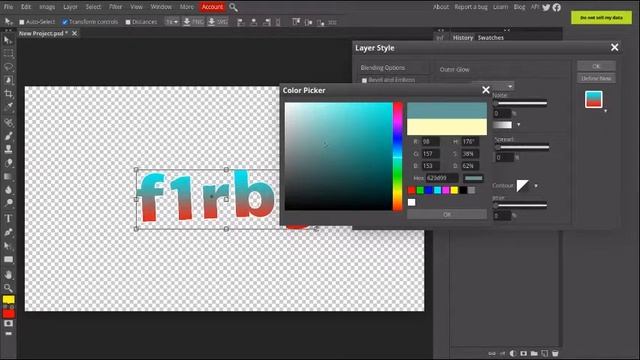The width and height of the screenshot is (640, 360).
Task: Select the New Project.psd document tab
Action: (43, 33)
